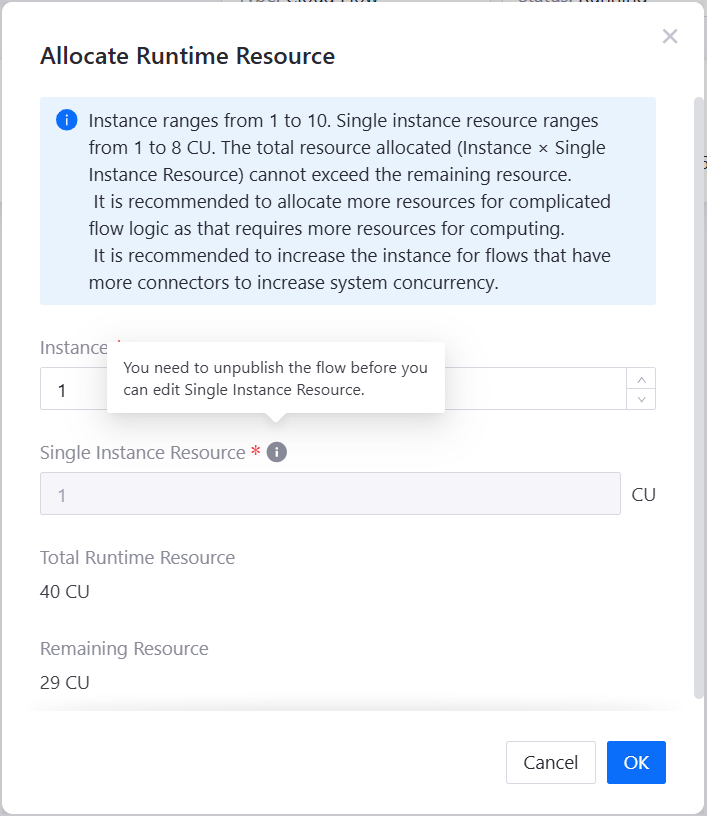Click the 40 CU value
Screen dimensions: 707x816
(65, 592)
